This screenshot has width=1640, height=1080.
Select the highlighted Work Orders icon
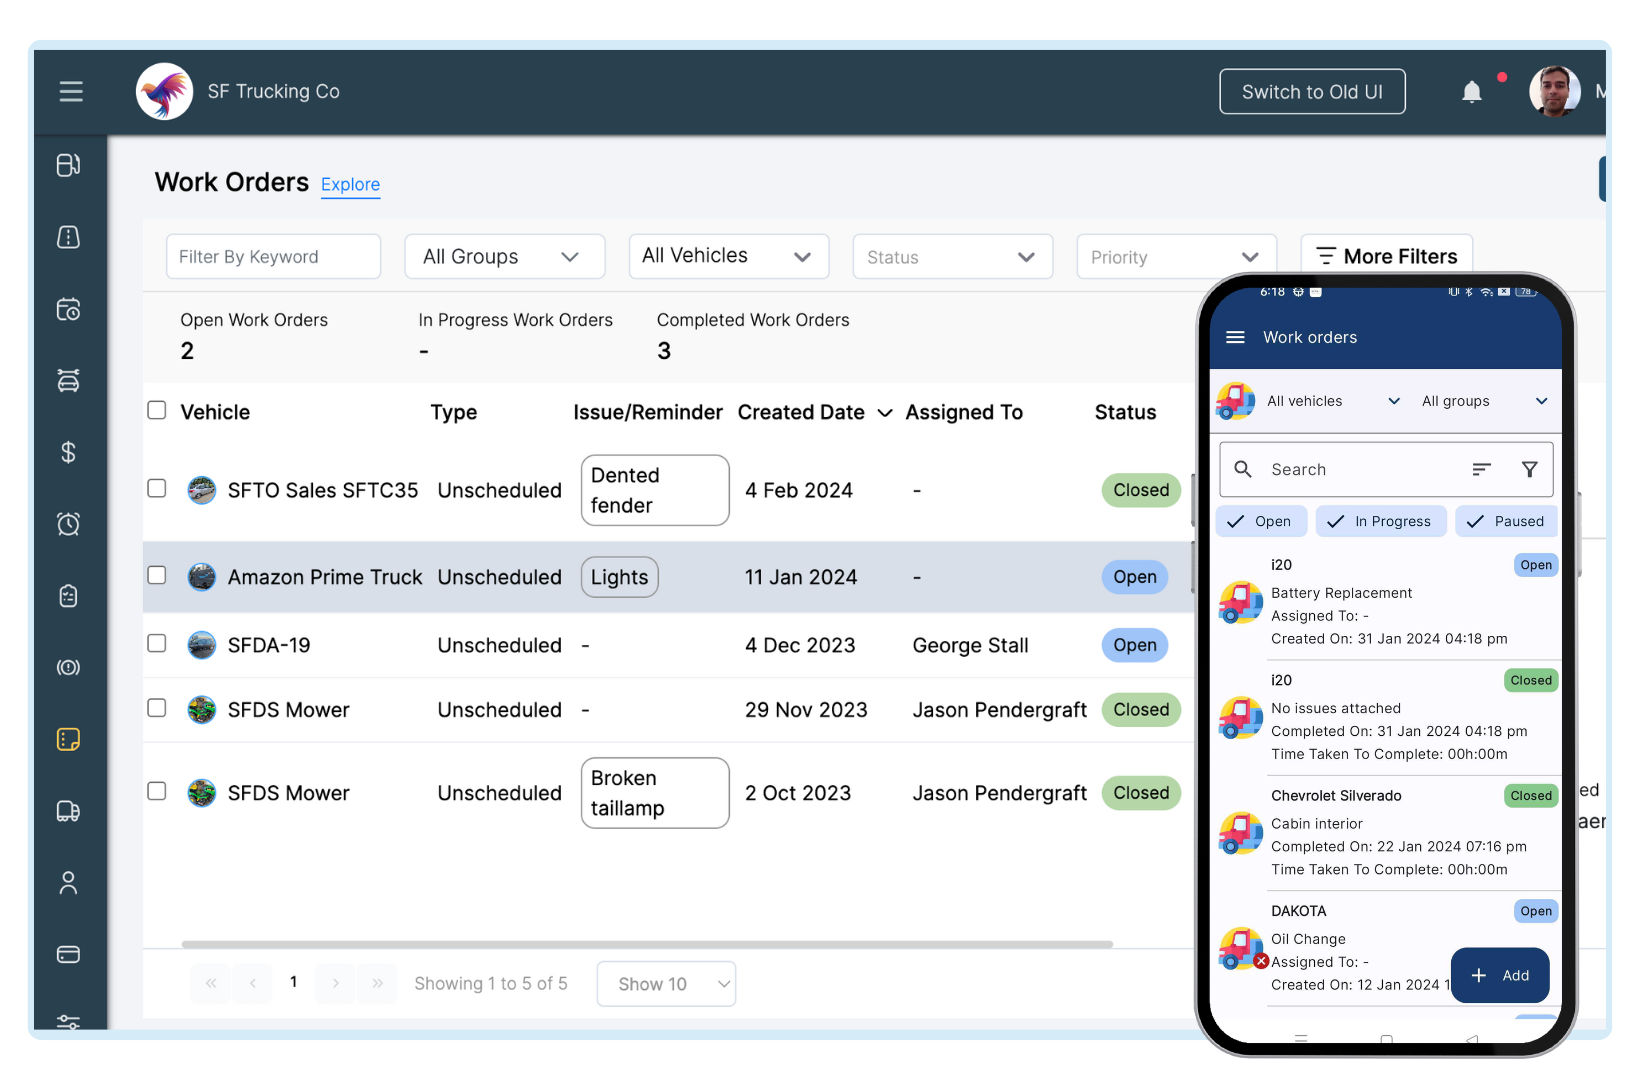click(x=68, y=739)
